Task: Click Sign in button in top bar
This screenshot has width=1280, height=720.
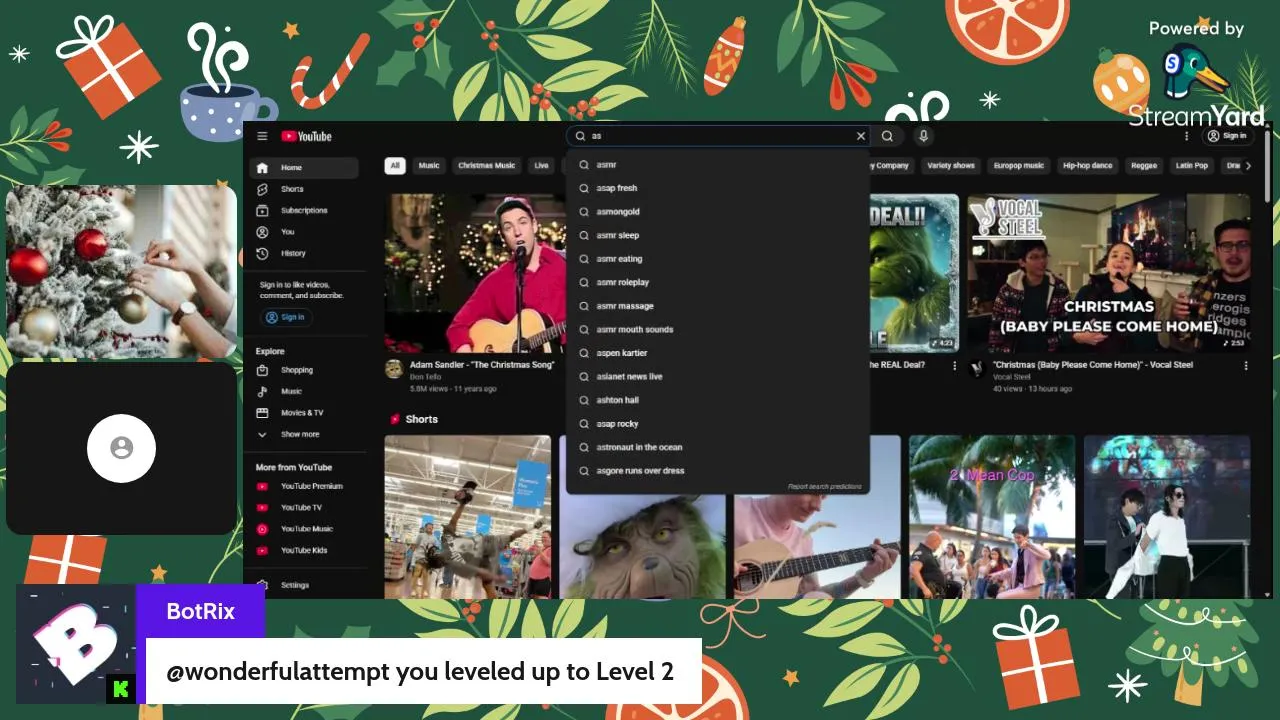Action: point(1227,136)
